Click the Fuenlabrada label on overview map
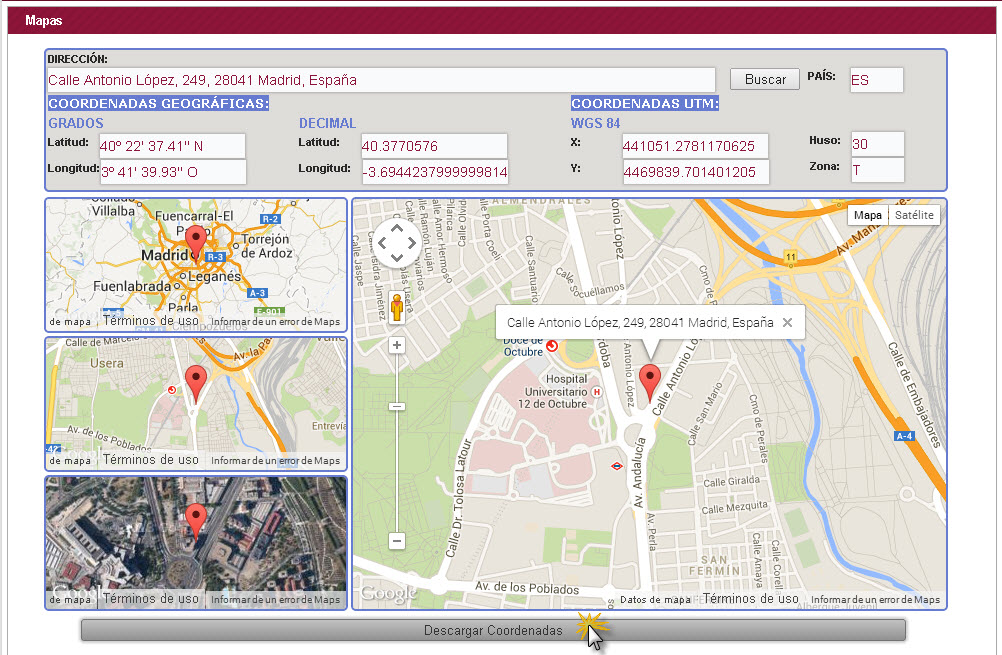Viewport: 1002px width, 655px height. [x=132, y=286]
